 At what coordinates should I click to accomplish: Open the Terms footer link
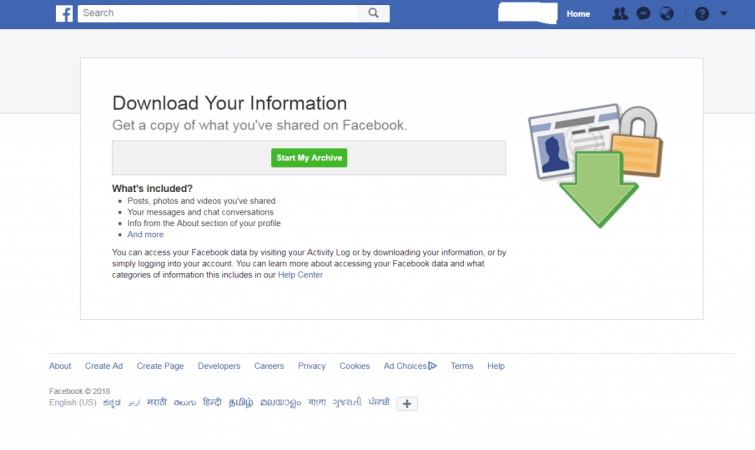tap(462, 366)
